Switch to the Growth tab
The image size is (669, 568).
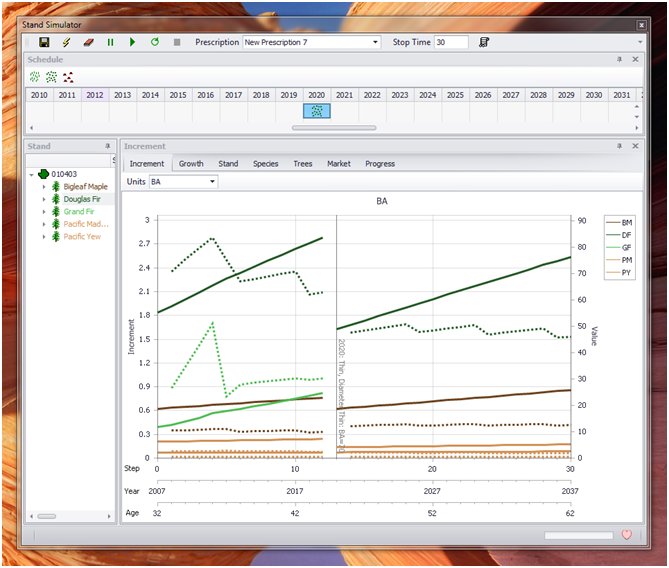coord(191,164)
